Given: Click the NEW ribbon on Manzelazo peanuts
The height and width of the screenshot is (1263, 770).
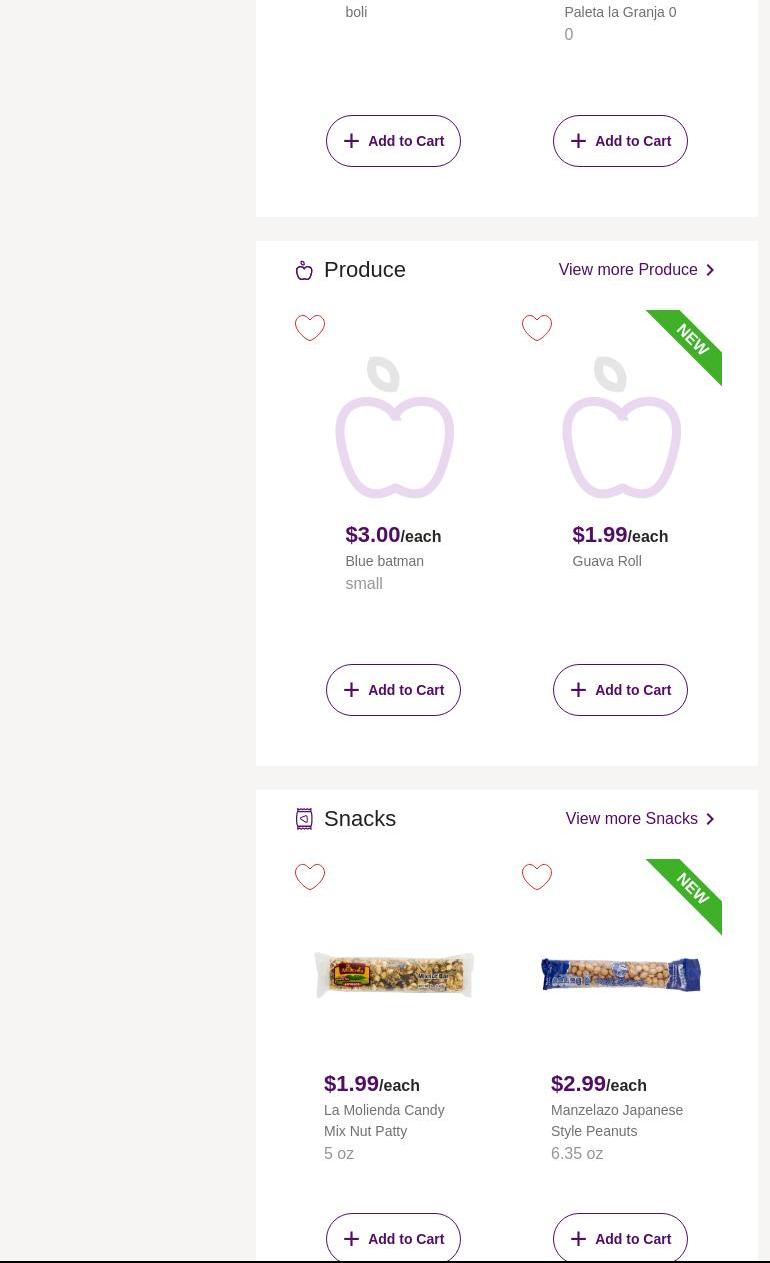Looking at the screenshot, I should [x=693, y=889].
